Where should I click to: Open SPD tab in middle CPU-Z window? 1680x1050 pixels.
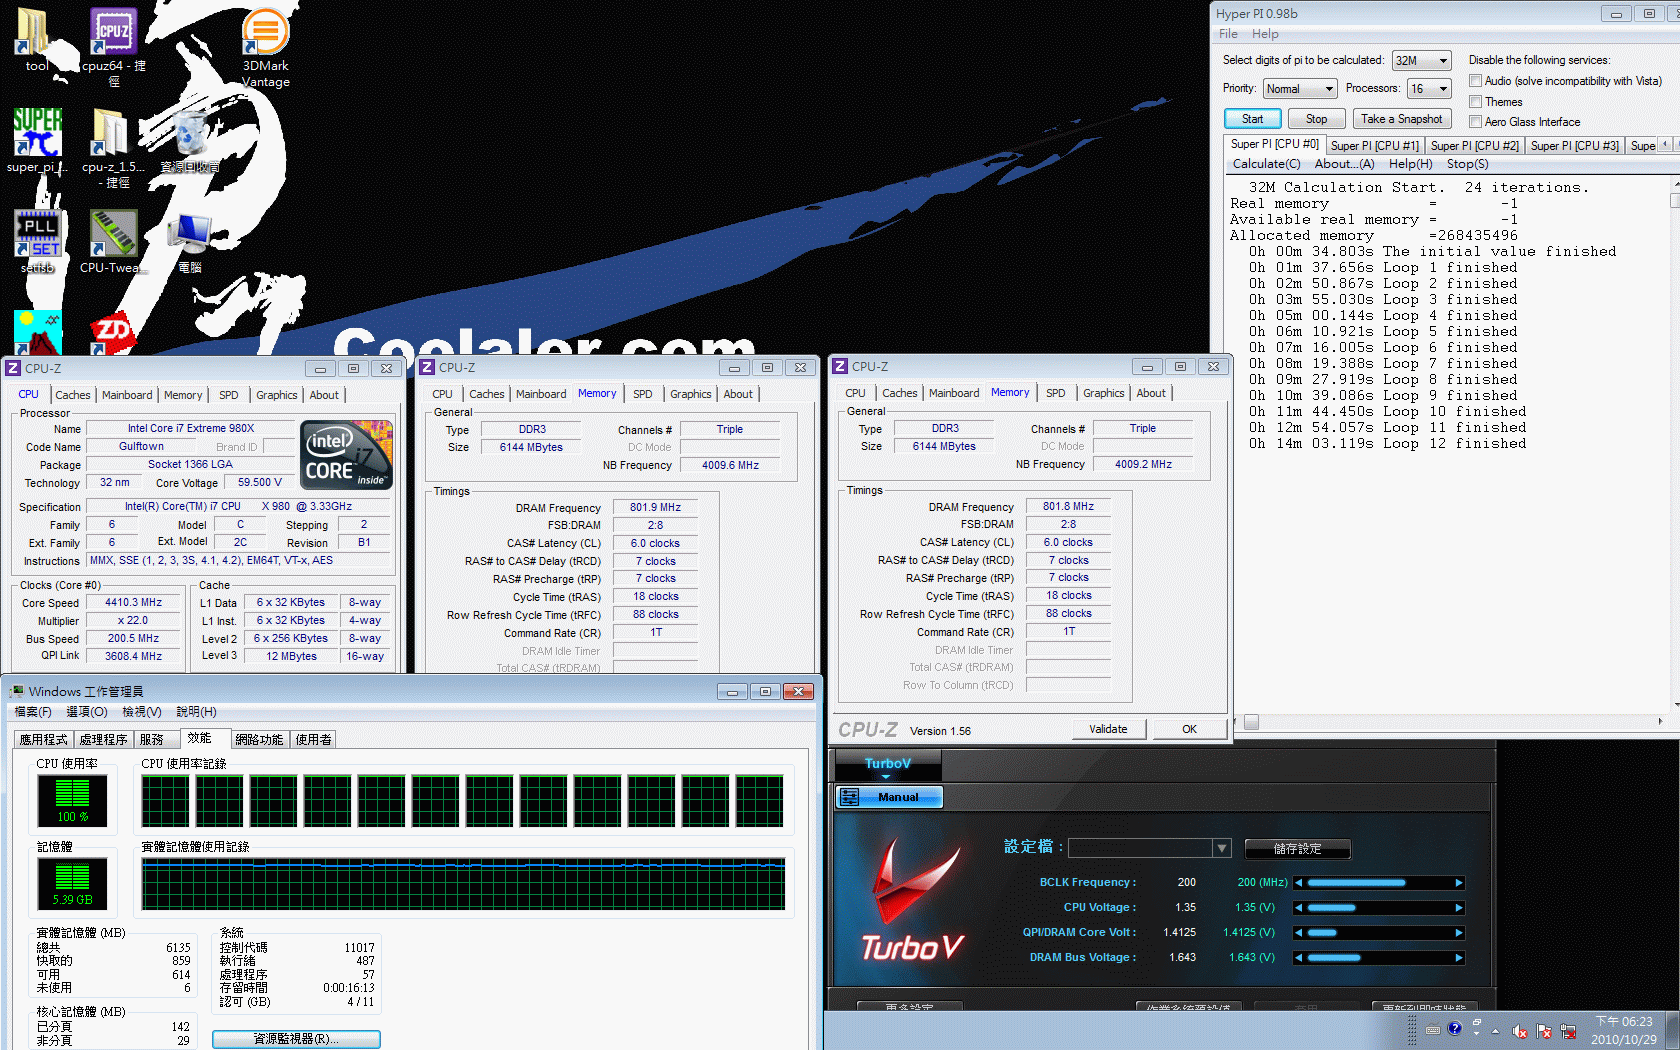click(x=643, y=394)
